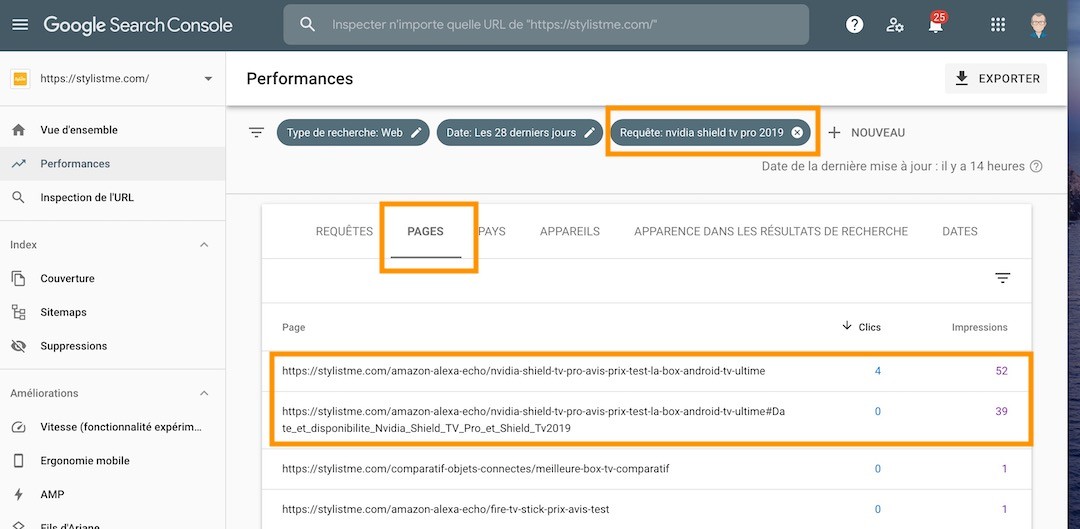Open Vitesse (fonctionnalité expérim... report
This screenshot has height=529, width=1080.
pos(112,427)
